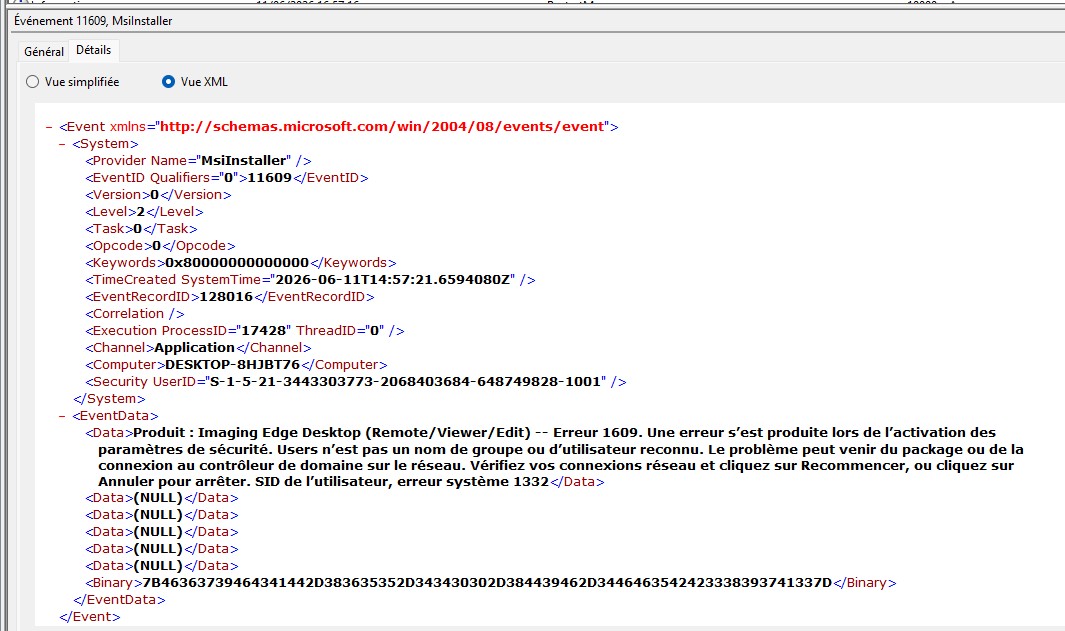Collapse the System XML node
Image resolution: width=1065 pixels, height=631 pixels.
point(62,144)
